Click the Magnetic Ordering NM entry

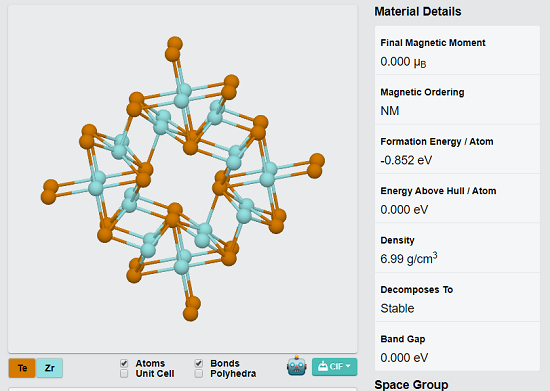(457, 100)
